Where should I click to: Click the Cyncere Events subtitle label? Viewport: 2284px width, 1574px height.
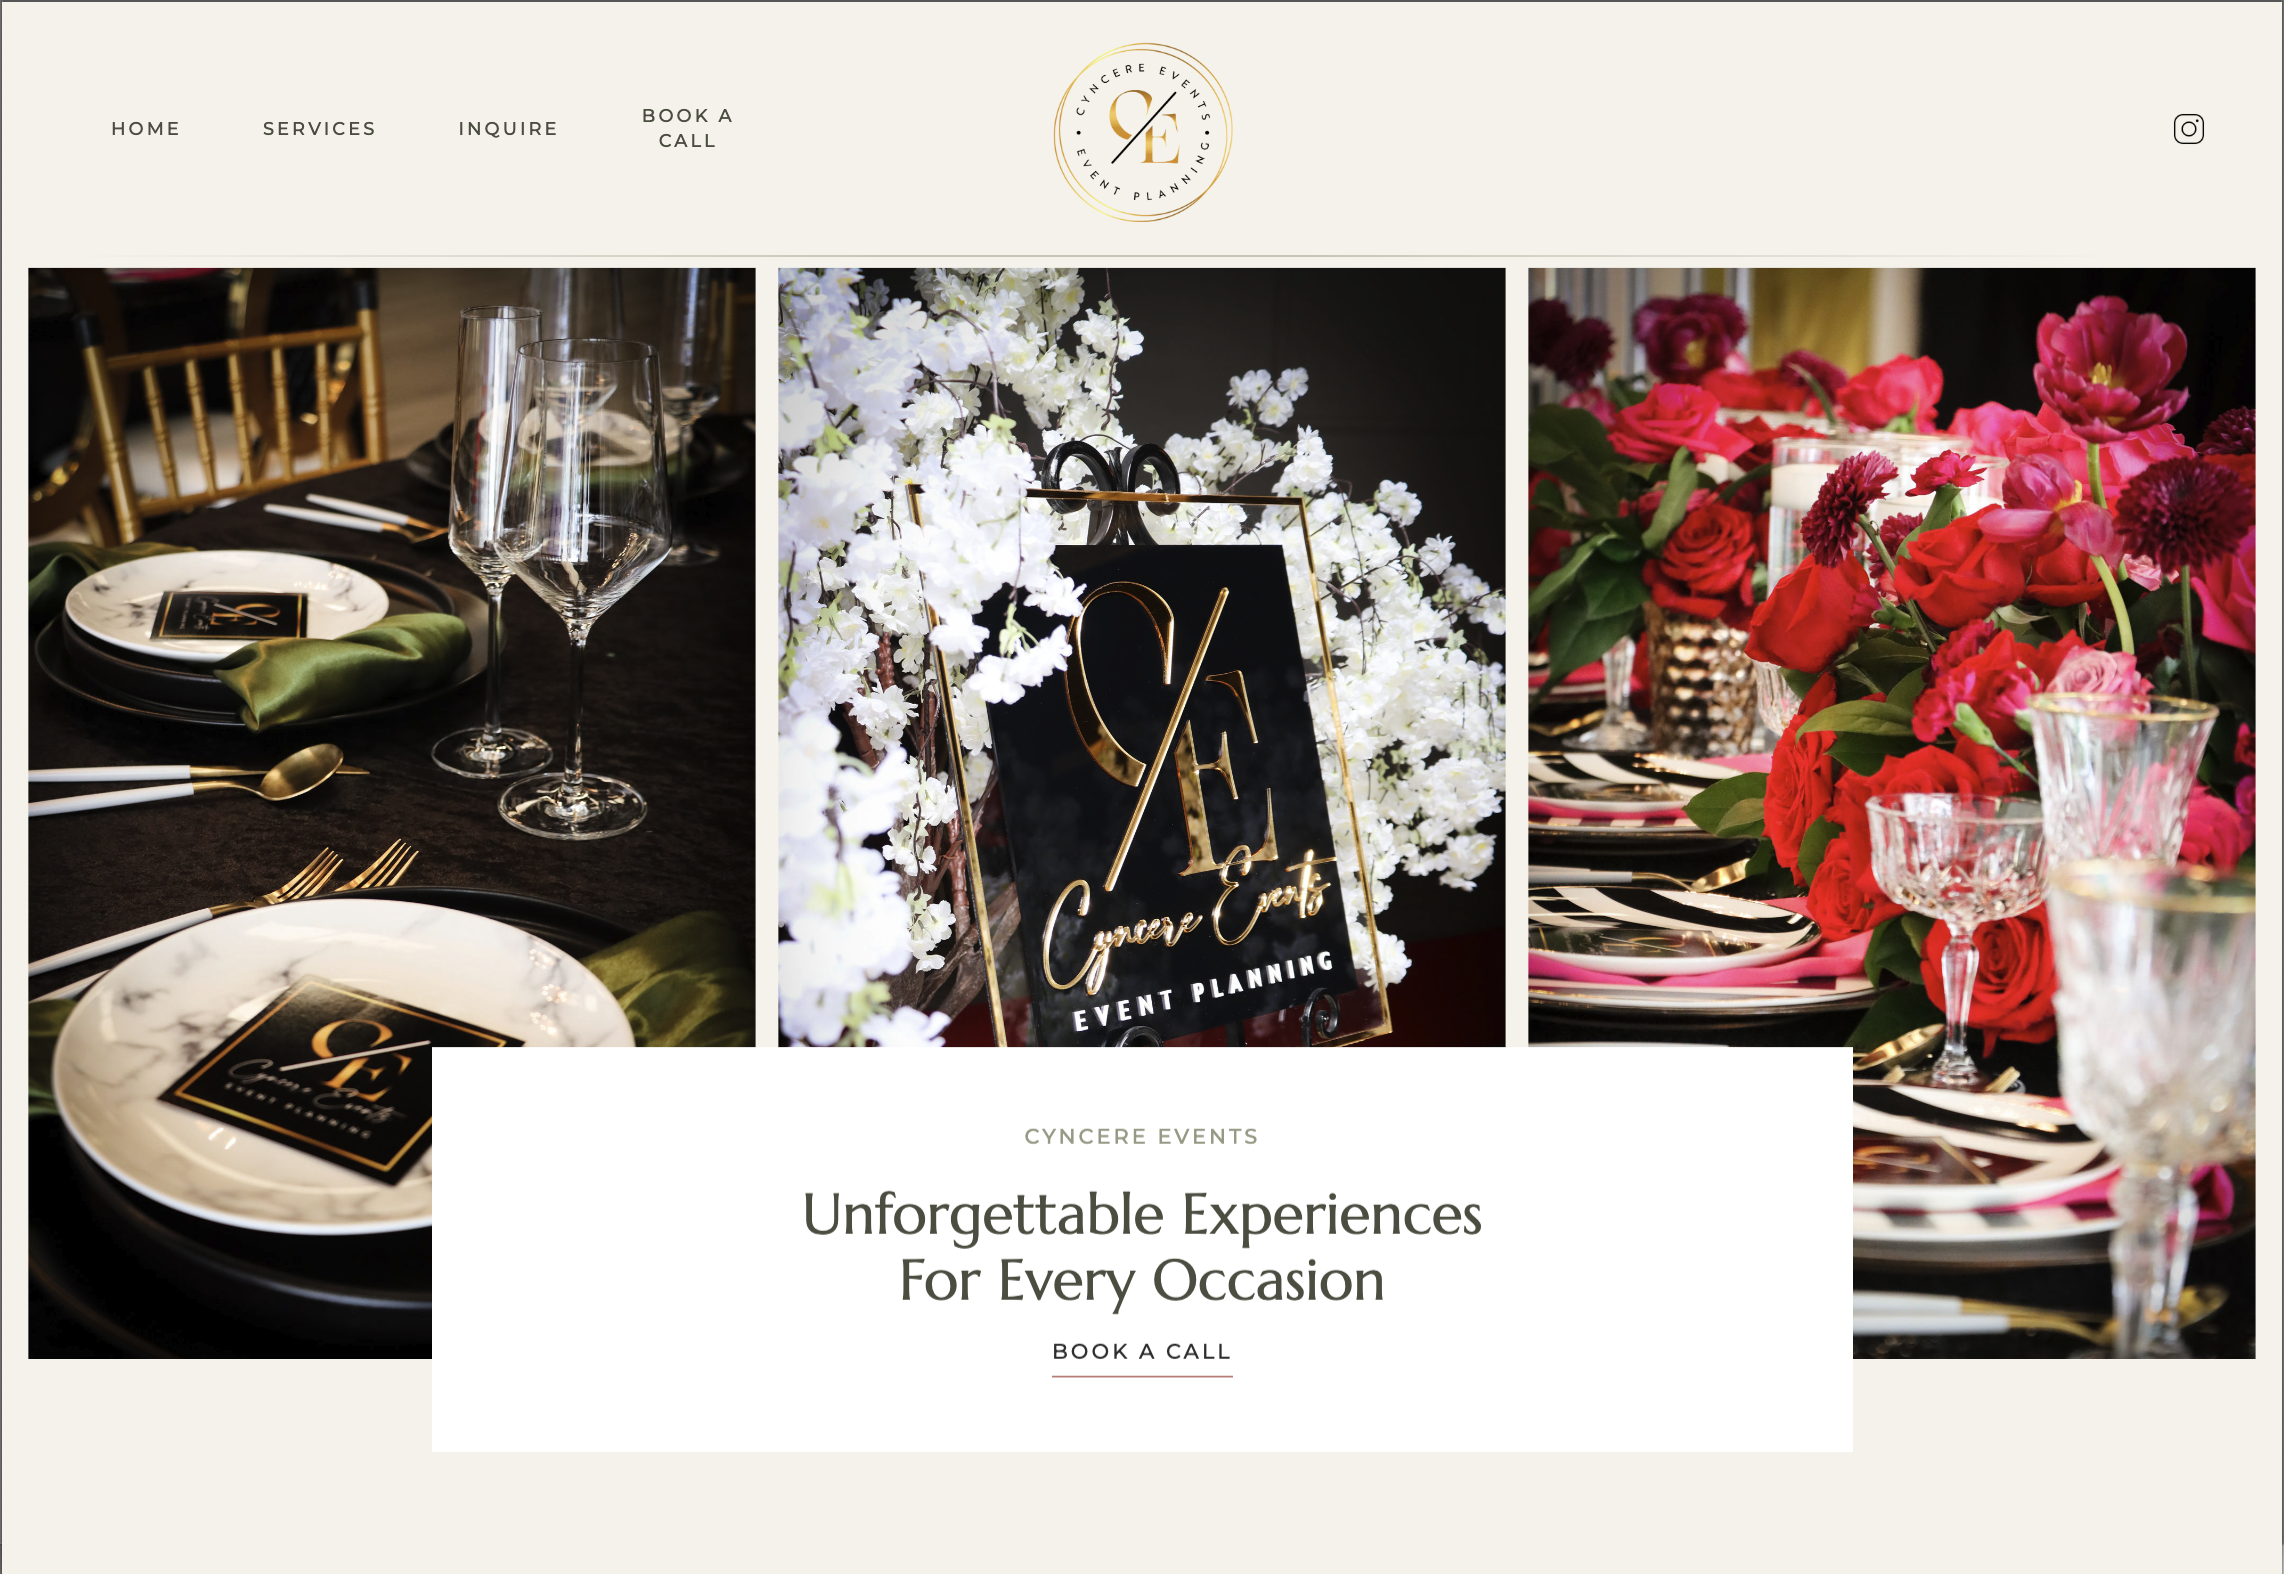tap(1141, 1136)
